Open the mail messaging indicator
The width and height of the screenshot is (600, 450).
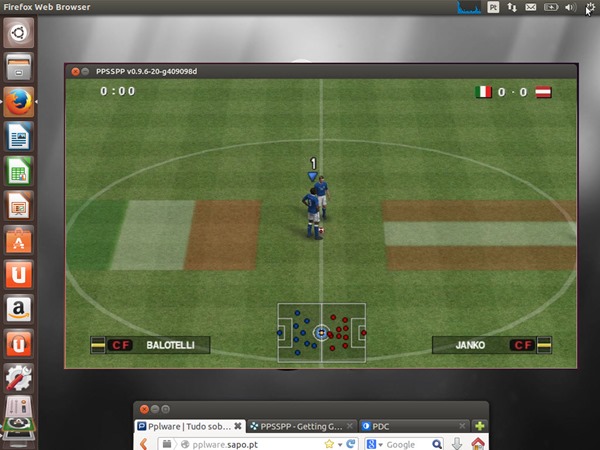click(530, 7)
